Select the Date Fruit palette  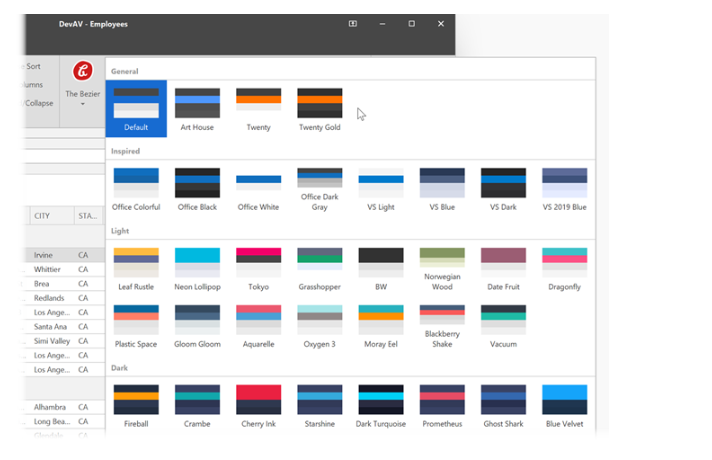point(503,269)
